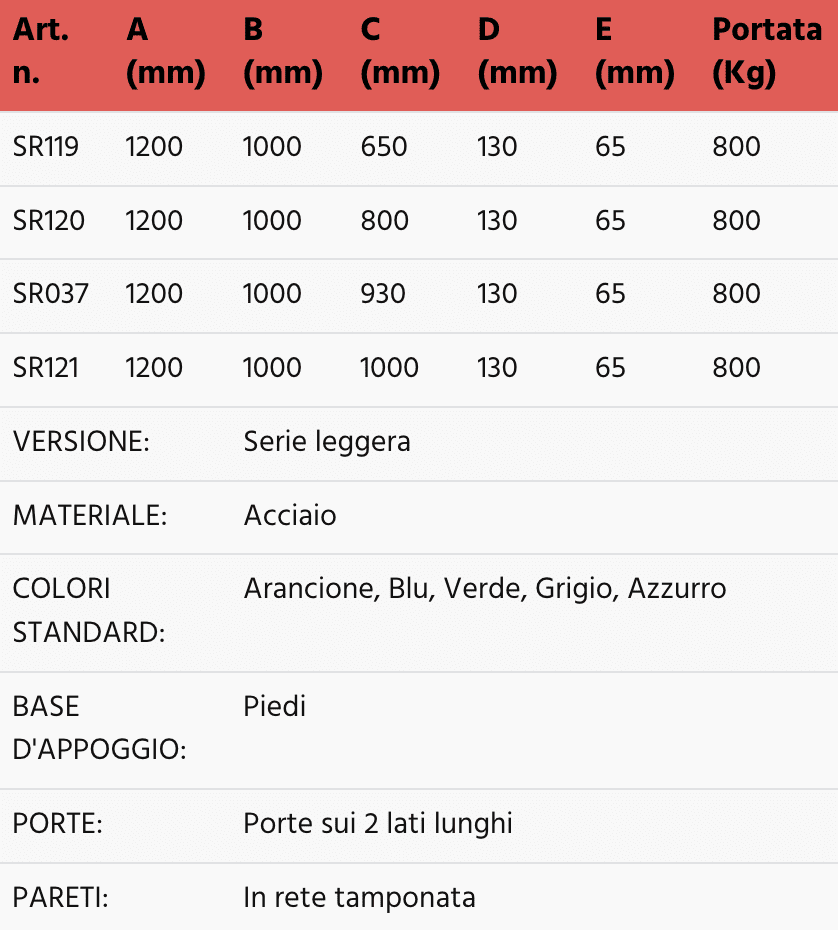Viewport: 838px width, 930px height.
Task: Click the E (mm) column header
Action: [634, 52]
